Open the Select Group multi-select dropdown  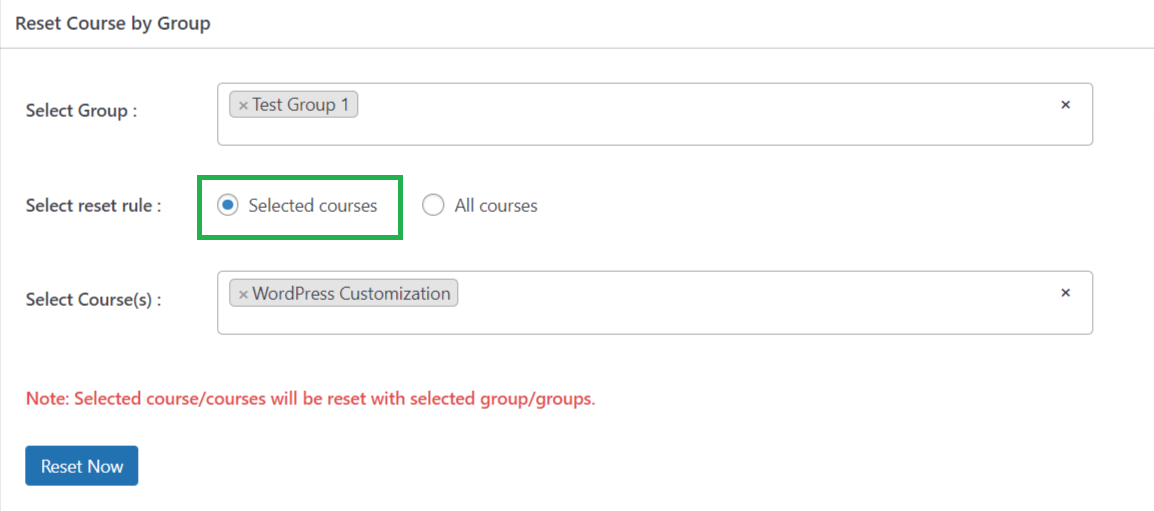point(654,114)
